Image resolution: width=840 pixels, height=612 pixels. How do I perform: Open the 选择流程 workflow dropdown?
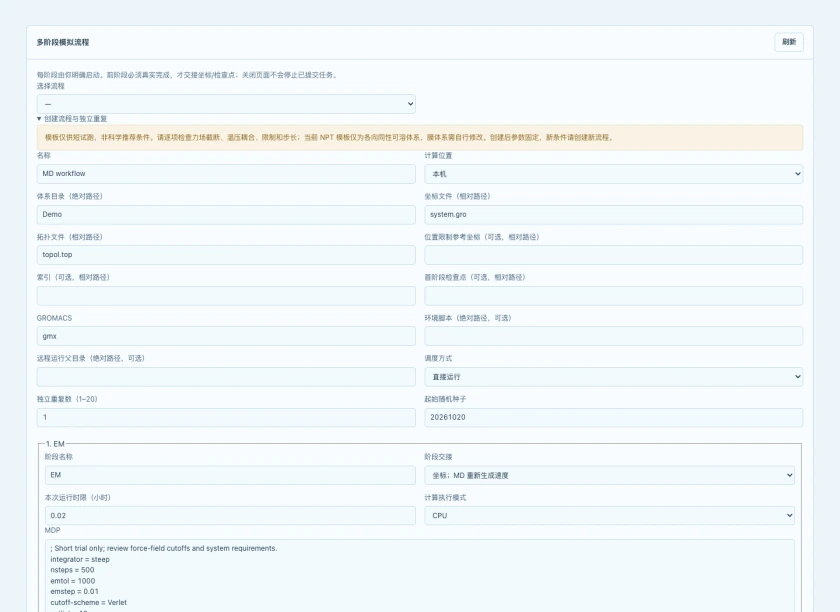coord(226,104)
